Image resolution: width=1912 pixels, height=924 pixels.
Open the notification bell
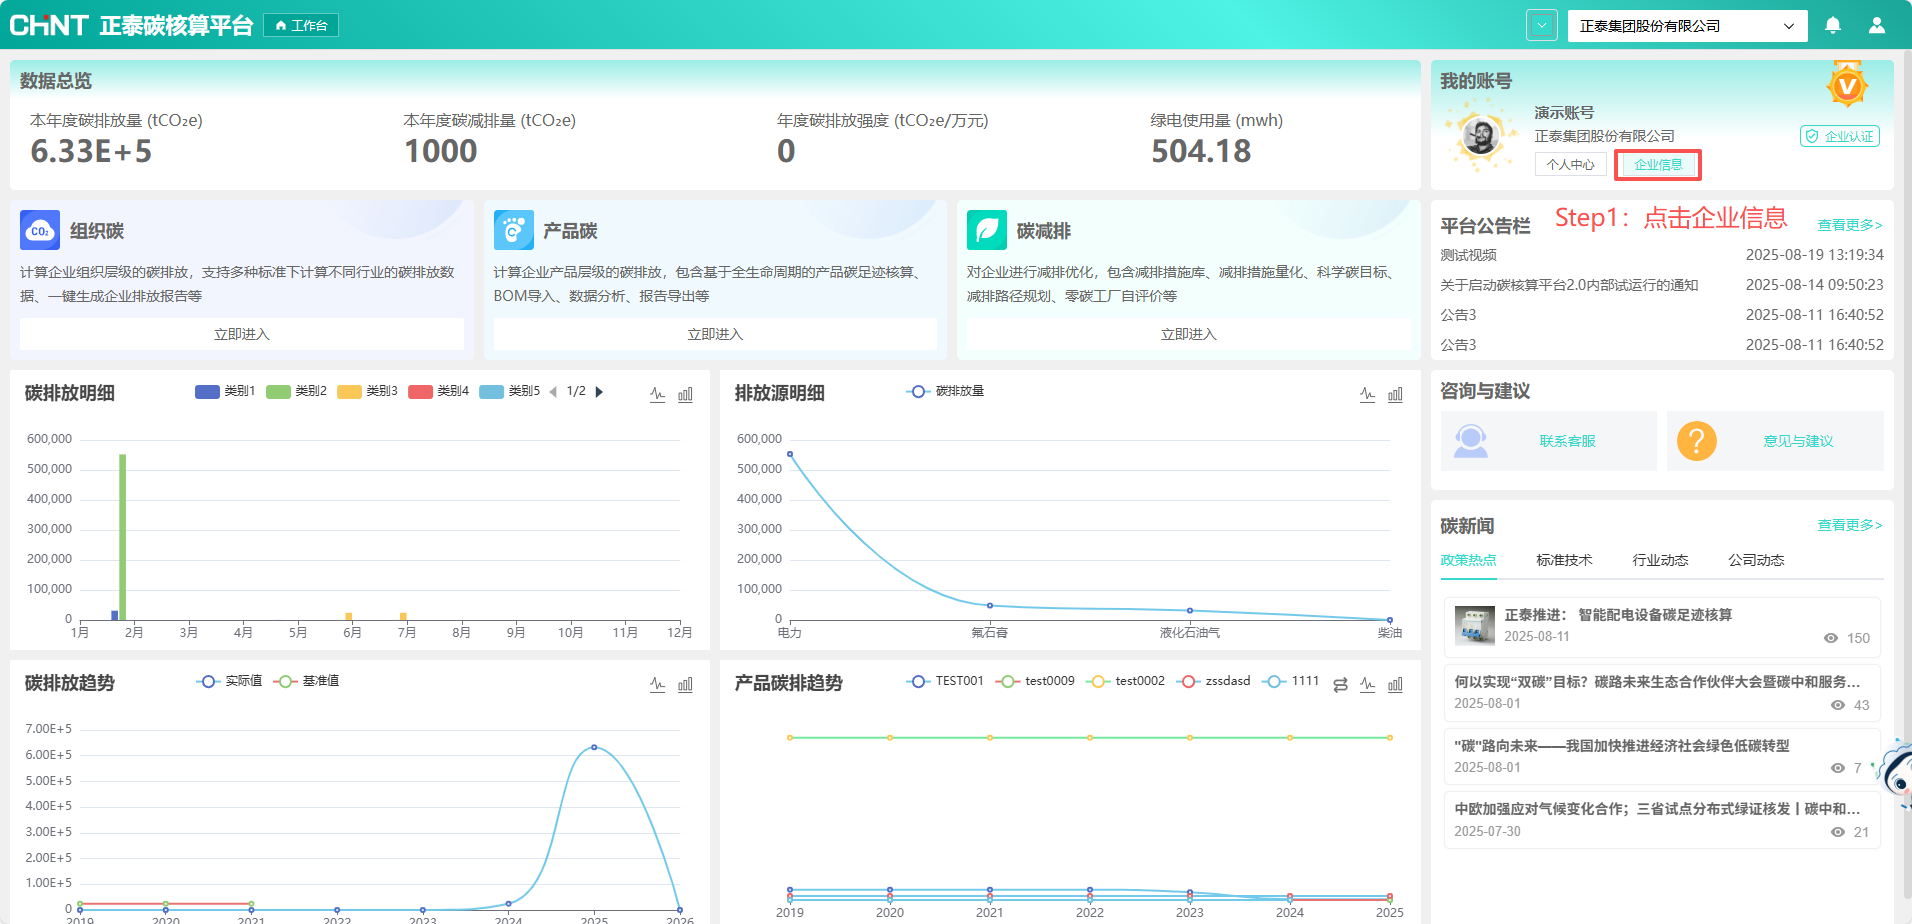click(x=1833, y=25)
